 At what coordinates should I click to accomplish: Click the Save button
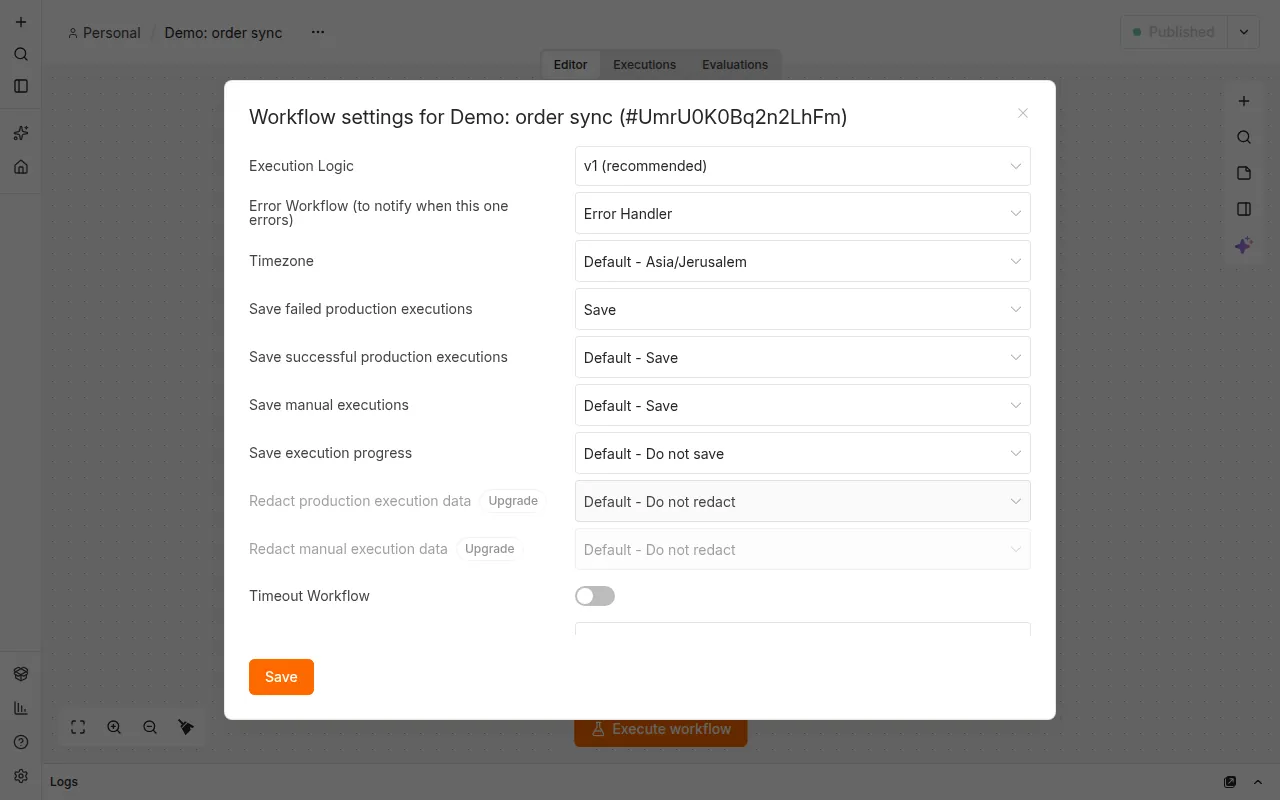281,677
